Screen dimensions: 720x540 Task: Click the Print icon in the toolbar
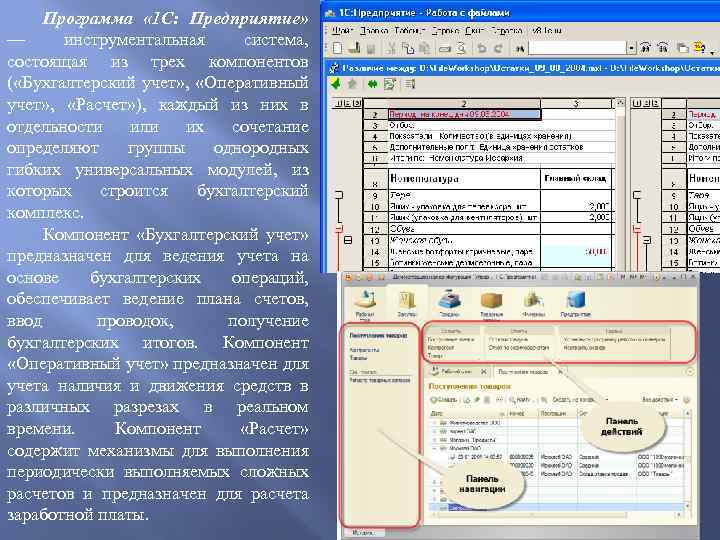[445, 48]
